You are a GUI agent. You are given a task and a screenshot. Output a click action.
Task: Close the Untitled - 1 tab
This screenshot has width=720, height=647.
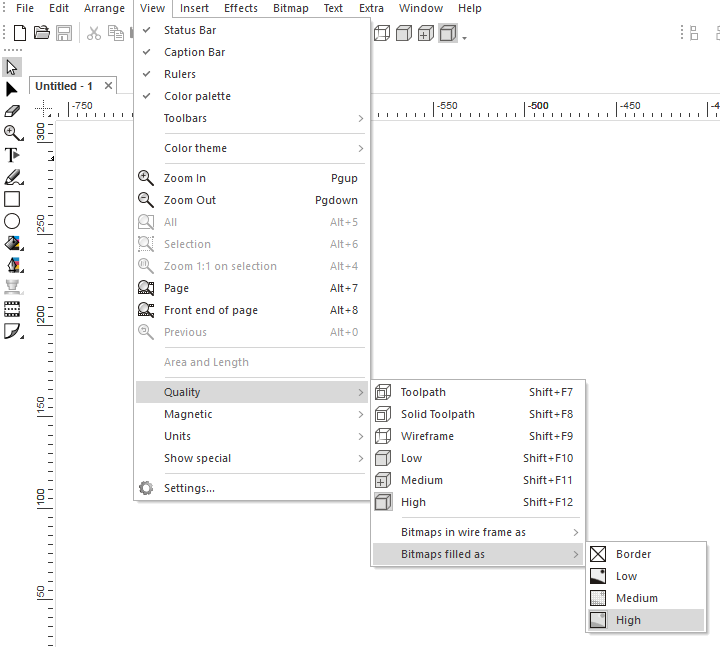point(108,86)
